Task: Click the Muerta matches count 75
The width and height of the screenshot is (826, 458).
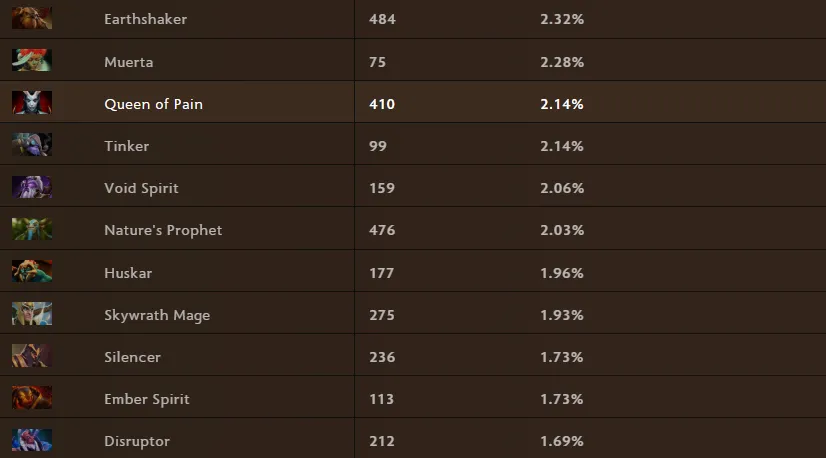Action: coord(377,62)
